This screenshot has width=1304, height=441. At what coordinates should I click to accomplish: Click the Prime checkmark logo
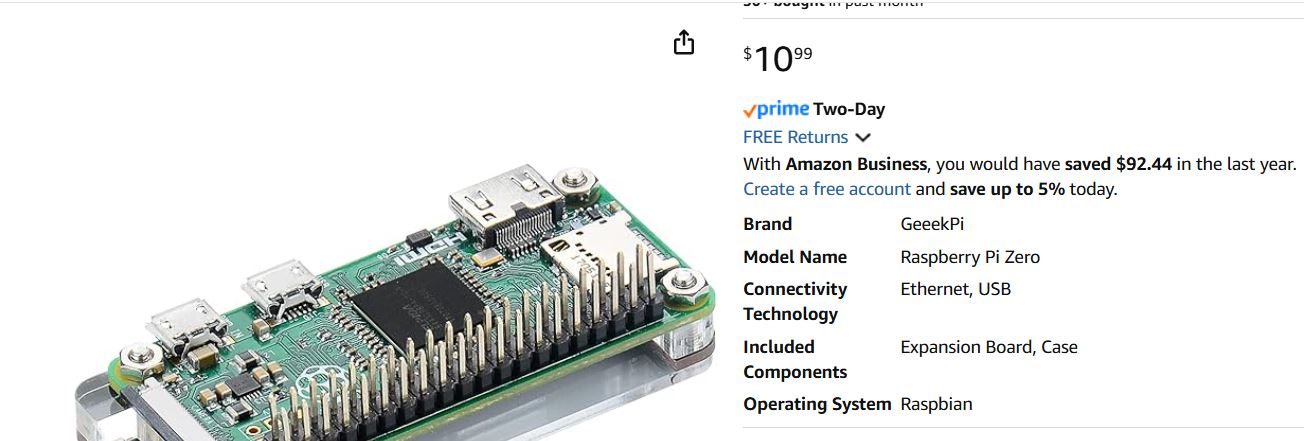776,109
